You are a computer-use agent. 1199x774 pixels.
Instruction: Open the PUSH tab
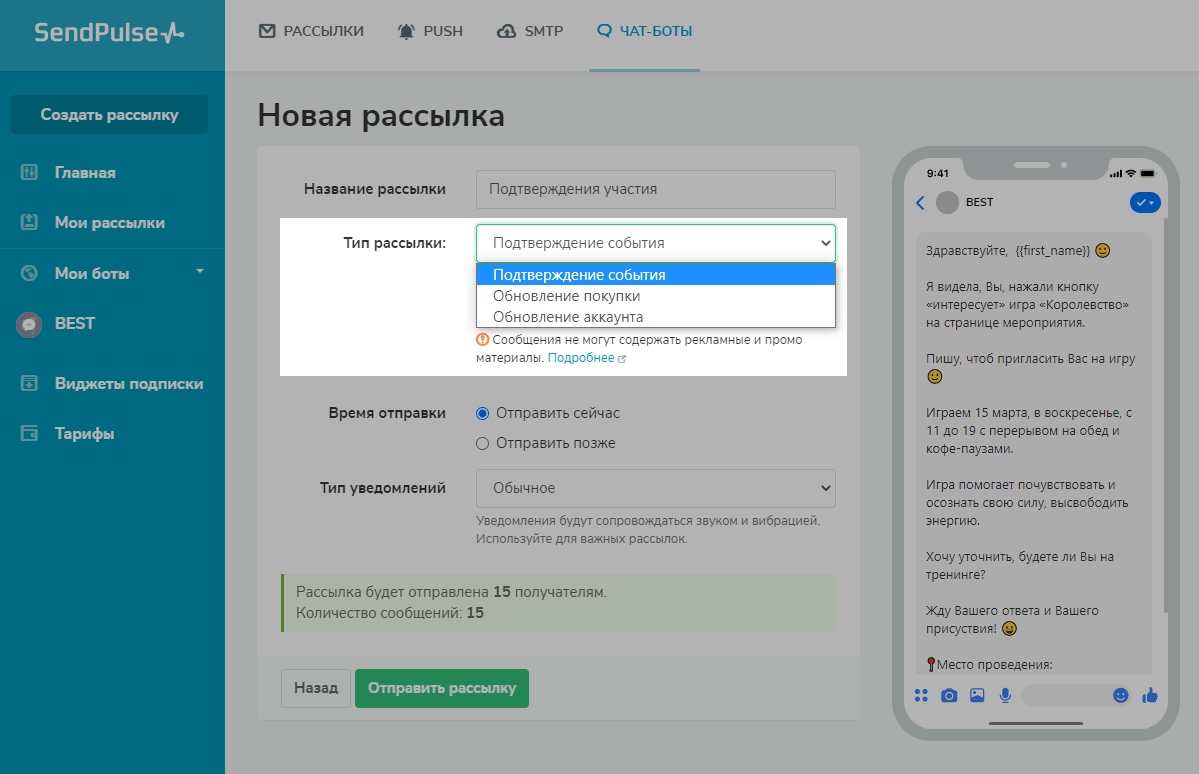430,31
